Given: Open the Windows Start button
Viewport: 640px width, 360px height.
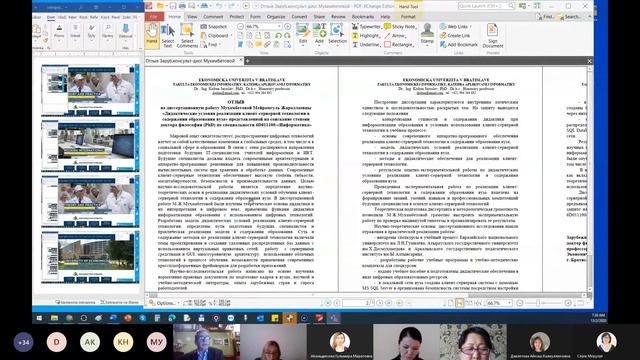Looking at the screenshot, I should (x=39, y=318).
